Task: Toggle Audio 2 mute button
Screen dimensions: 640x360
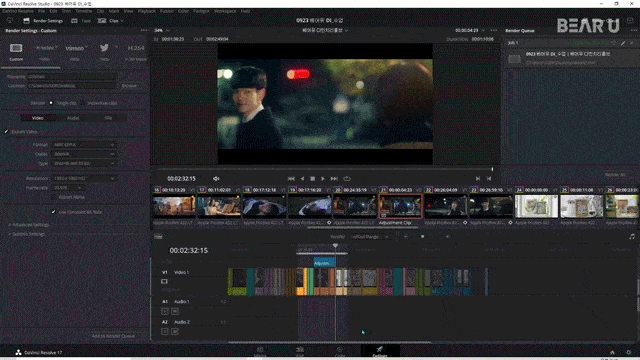Action: (175, 331)
